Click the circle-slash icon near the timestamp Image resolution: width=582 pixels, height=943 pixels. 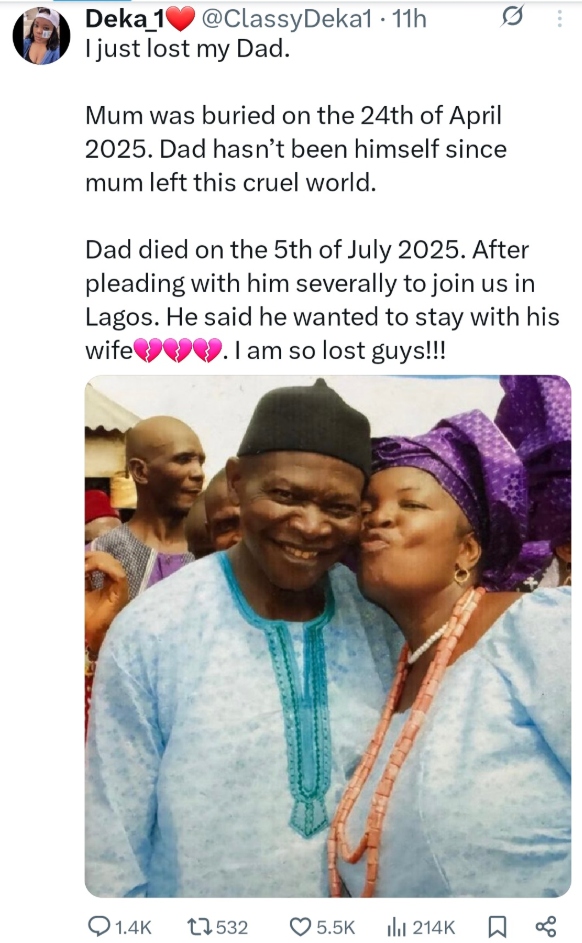513,17
